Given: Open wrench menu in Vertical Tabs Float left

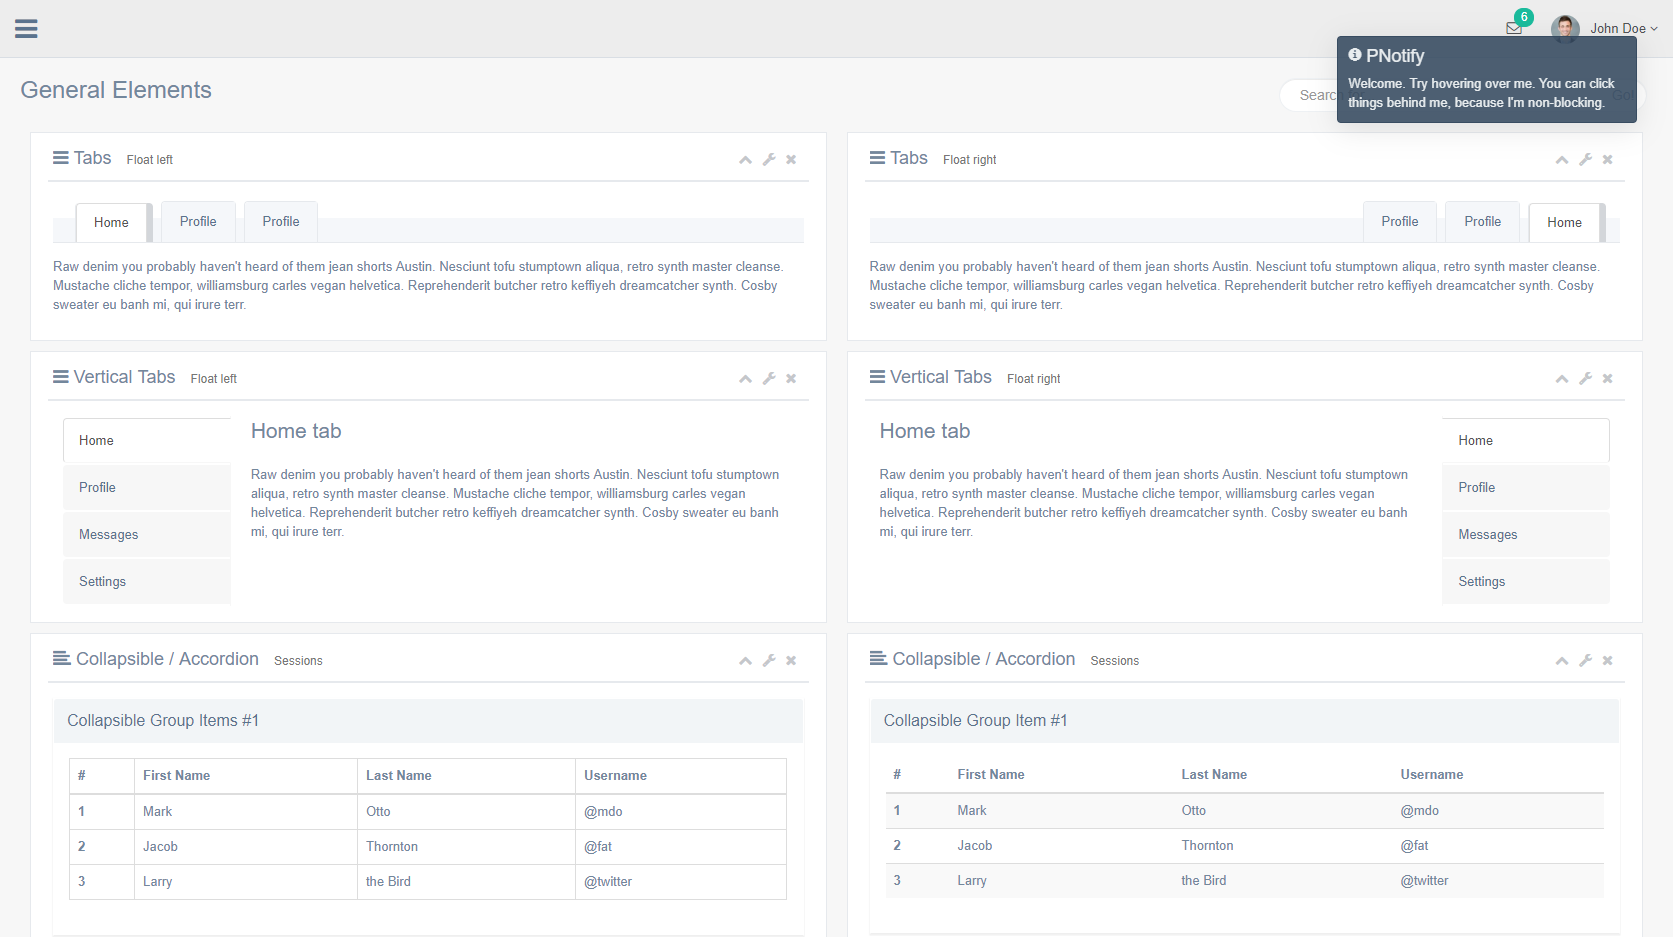Looking at the screenshot, I should 769,379.
